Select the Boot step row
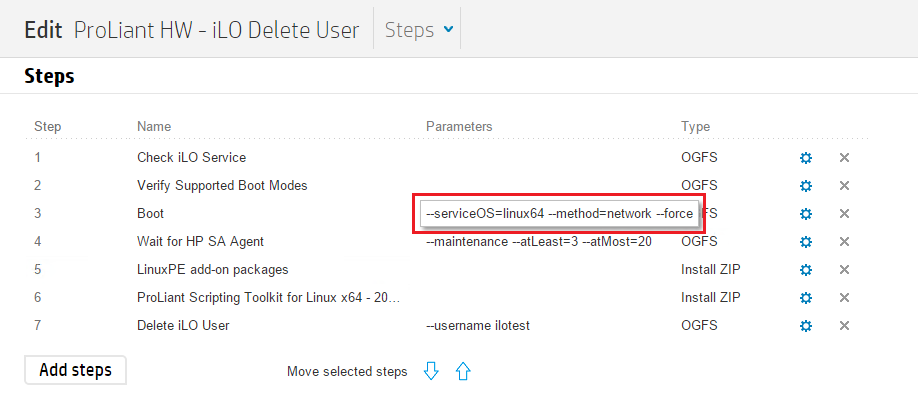 click(151, 214)
